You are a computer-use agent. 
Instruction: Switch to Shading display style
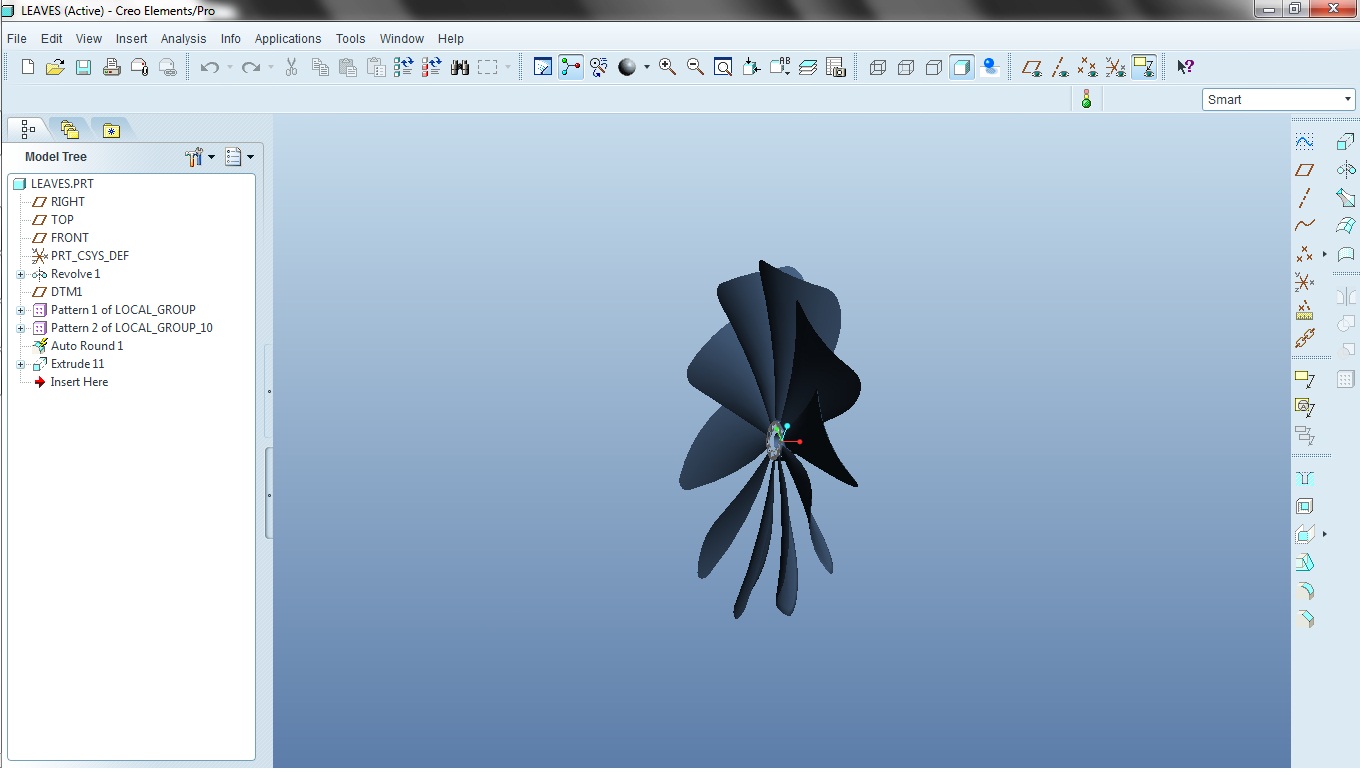pyautogui.click(x=962, y=67)
